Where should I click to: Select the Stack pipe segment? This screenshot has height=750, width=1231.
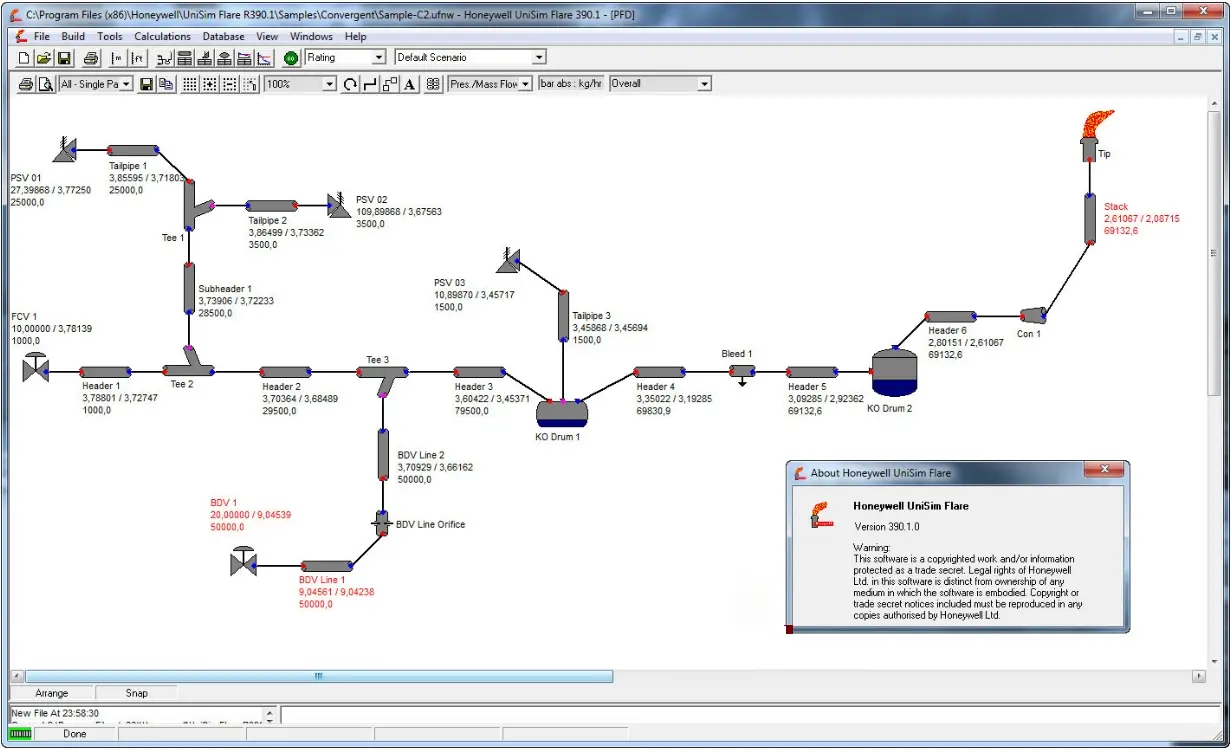click(1091, 218)
